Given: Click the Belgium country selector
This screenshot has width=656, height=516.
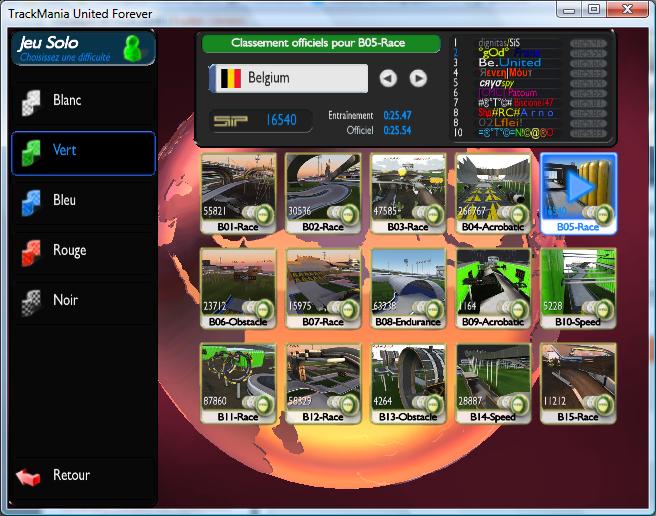Looking at the screenshot, I should [x=288, y=78].
